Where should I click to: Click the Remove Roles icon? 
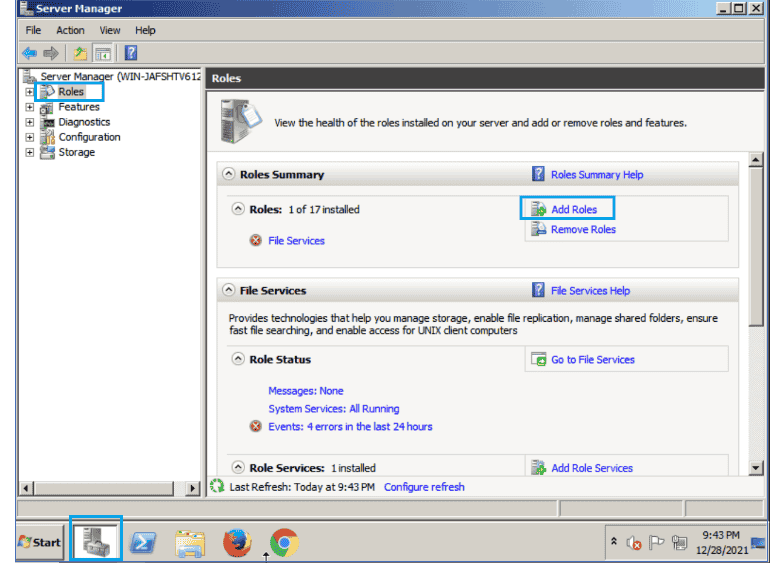tap(538, 229)
